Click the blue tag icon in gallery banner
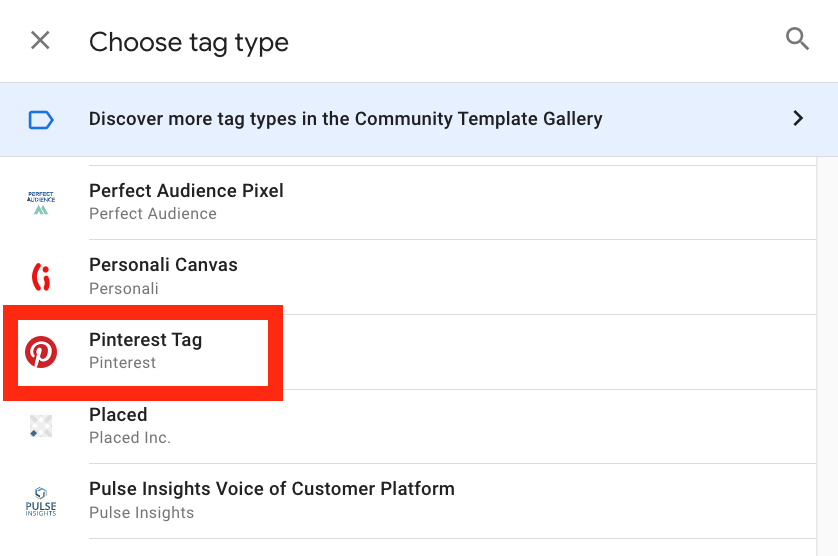Screen dimensions: 838x556 [41, 120]
